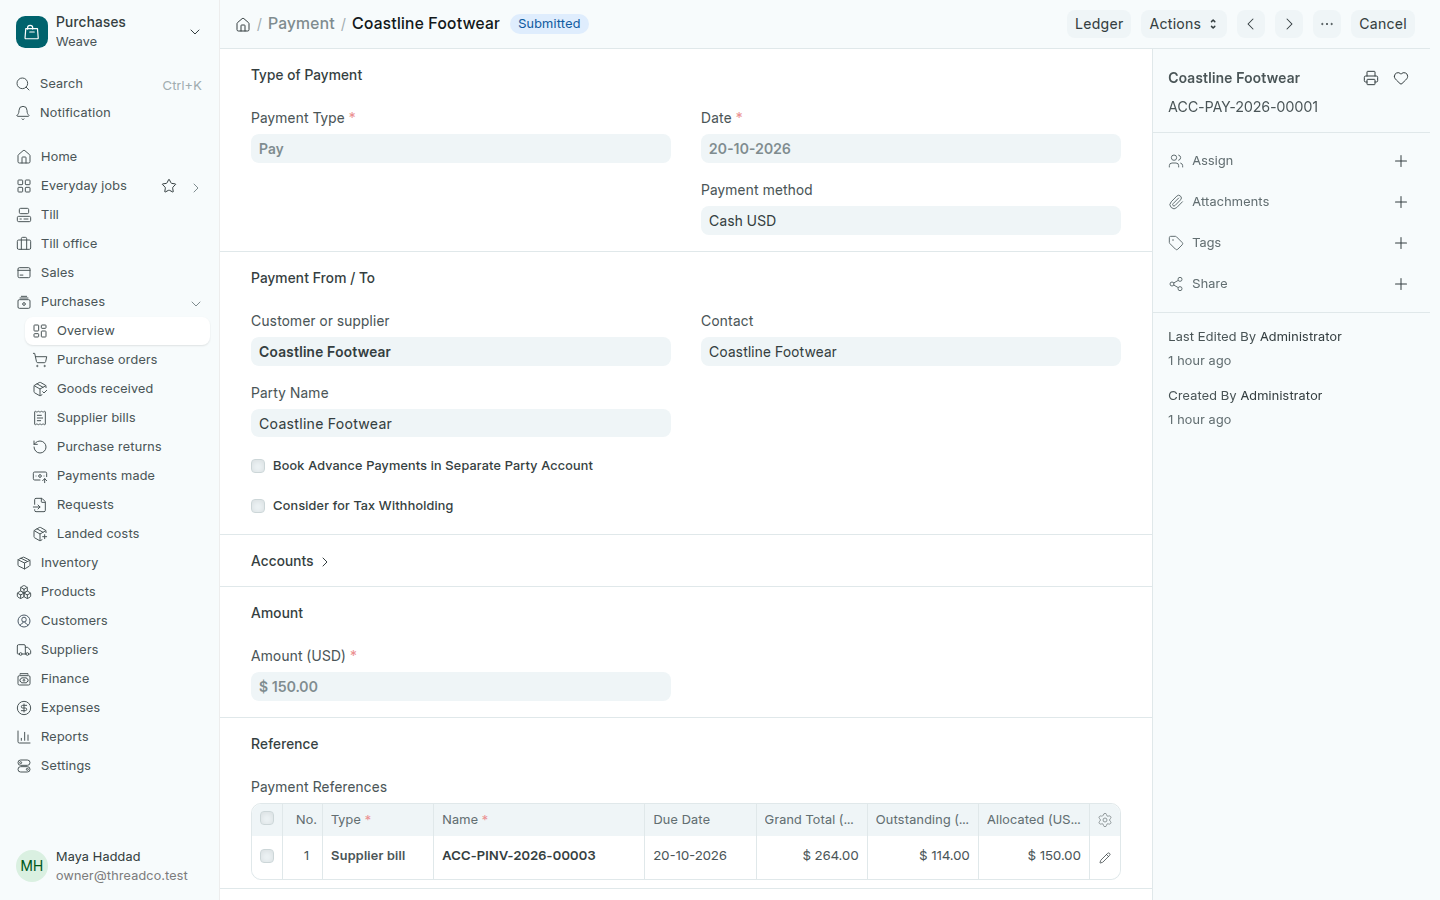Image resolution: width=1440 pixels, height=900 pixels.
Task: Select all rows in Payment References table
Action: (267, 819)
